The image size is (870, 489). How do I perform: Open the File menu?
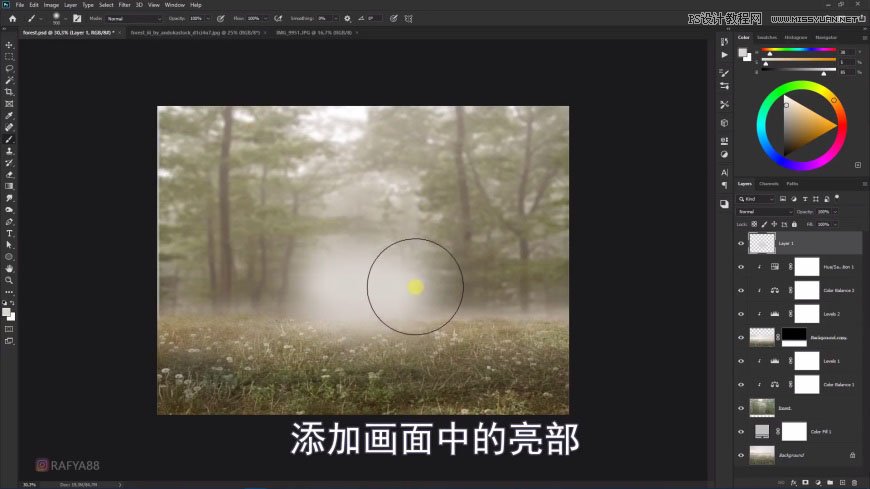tap(19, 5)
